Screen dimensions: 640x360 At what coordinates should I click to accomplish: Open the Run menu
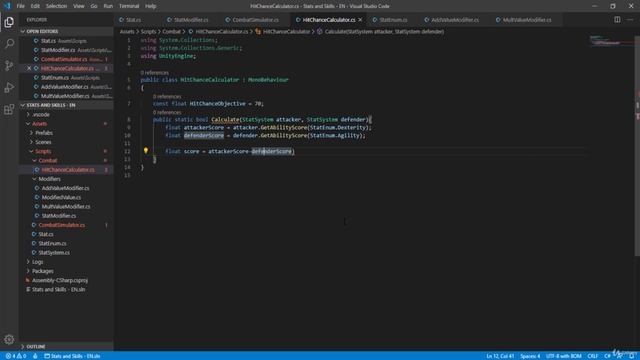click(x=108, y=6)
